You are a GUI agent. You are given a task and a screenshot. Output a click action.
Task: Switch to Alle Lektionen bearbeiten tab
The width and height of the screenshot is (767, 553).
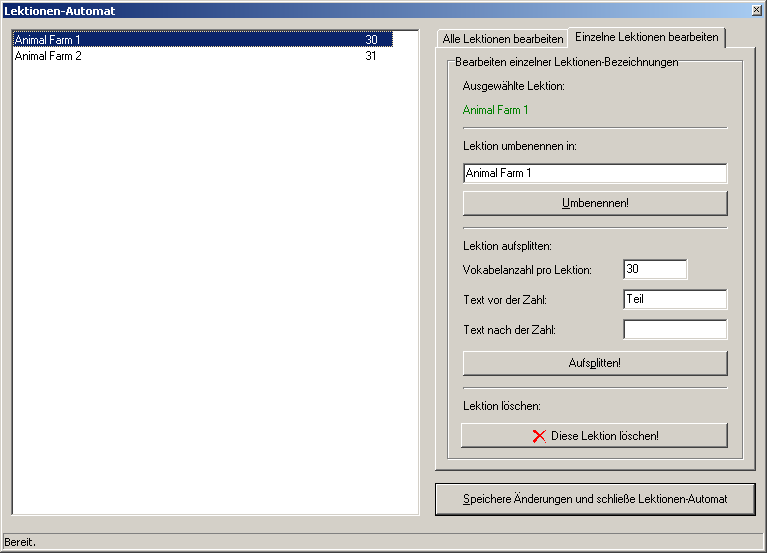502,38
